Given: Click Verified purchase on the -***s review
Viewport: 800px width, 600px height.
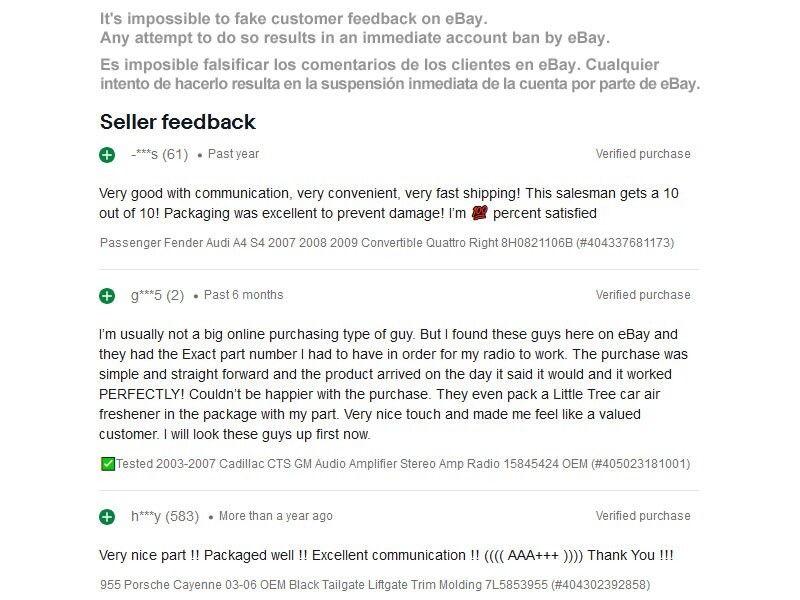Looking at the screenshot, I should click(x=643, y=154).
